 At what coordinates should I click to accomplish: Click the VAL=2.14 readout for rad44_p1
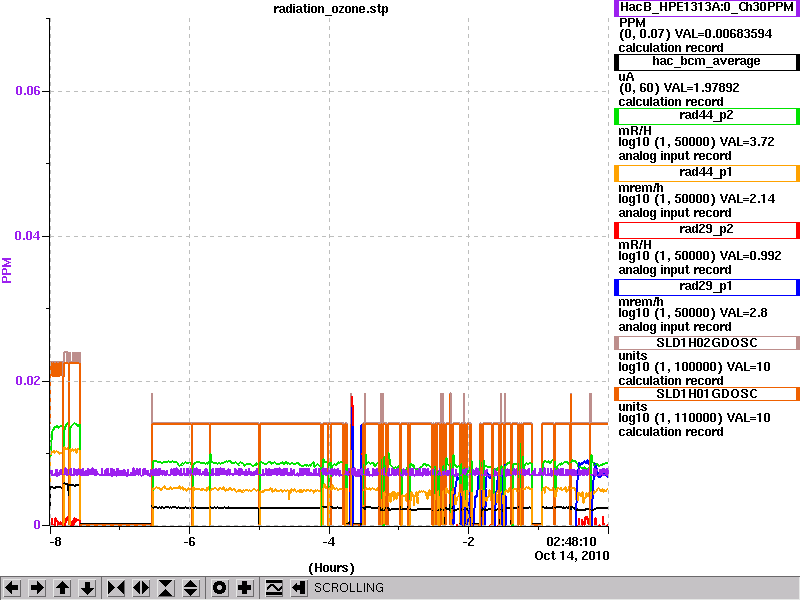coord(747,199)
